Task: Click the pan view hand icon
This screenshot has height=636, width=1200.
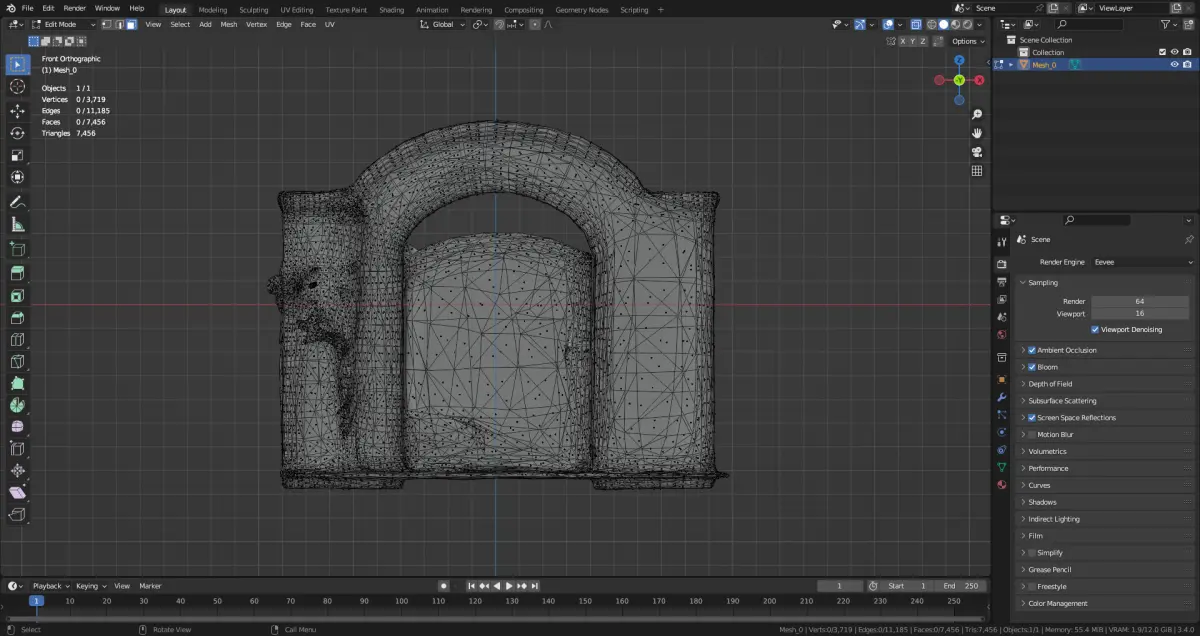Action: point(977,133)
